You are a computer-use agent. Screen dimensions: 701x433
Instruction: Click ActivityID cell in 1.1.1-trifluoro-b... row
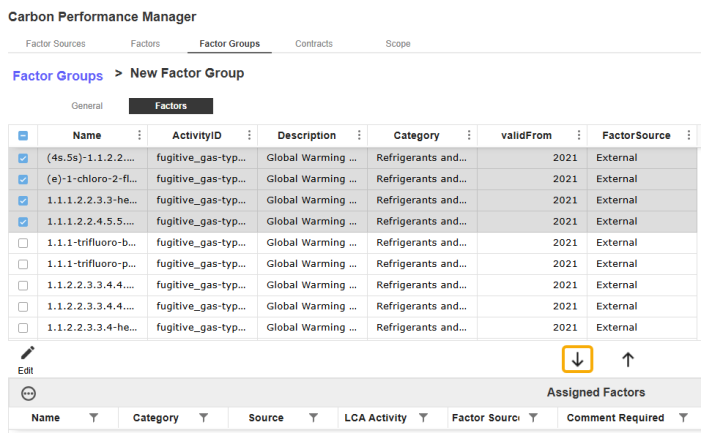pos(203,243)
